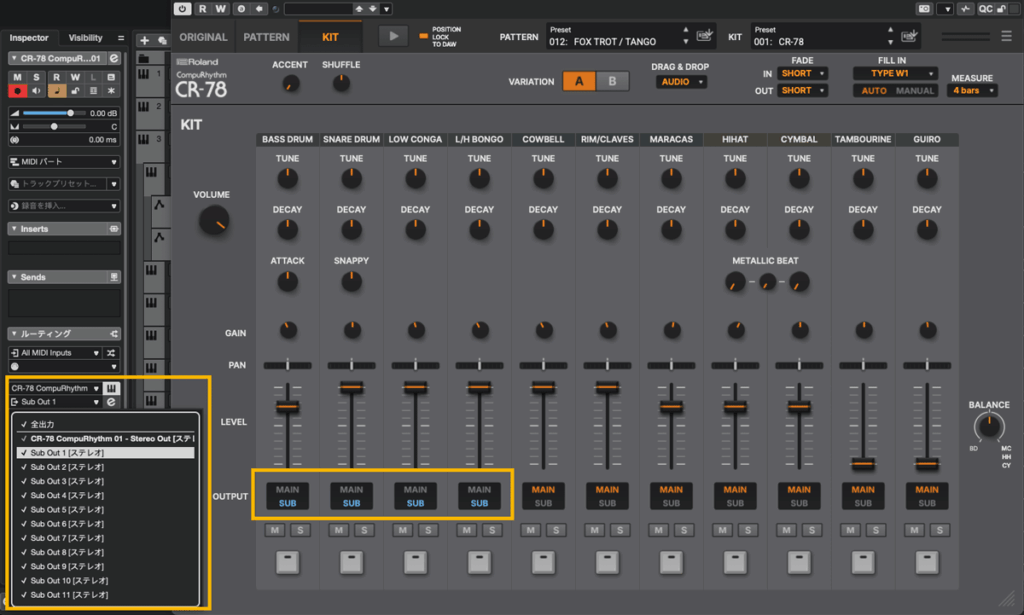Solo the BASS DRUM channel
Image resolution: width=1024 pixels, height=615 pixels.
click(299, 530)
